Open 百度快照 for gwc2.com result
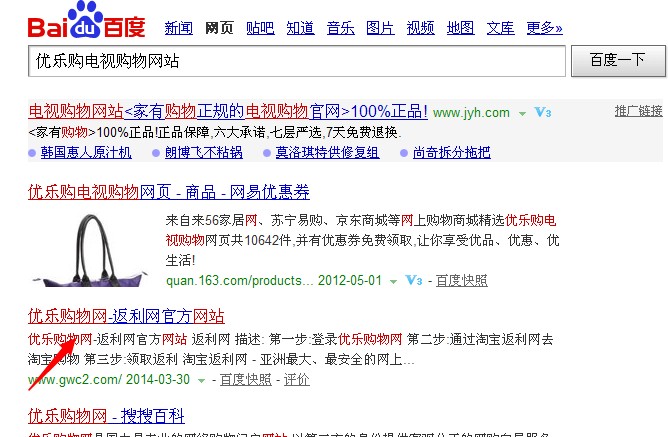Image resolution: width=668 pixels, height=437 pixels. 246,380
